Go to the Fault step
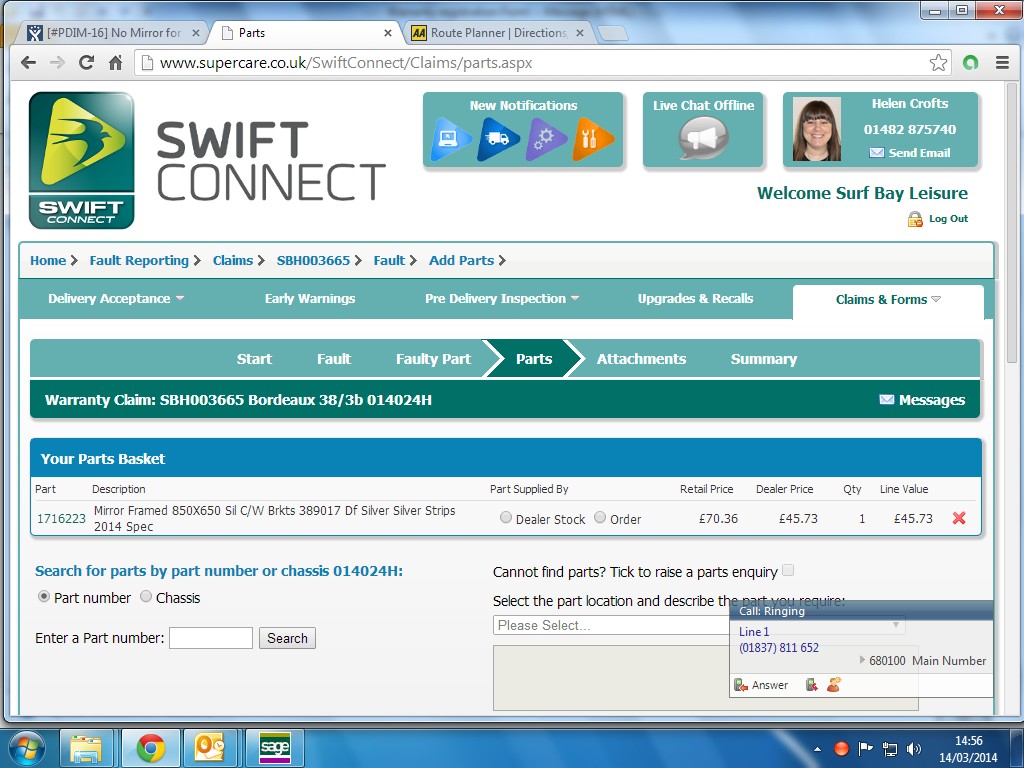 tap(334, 359)
